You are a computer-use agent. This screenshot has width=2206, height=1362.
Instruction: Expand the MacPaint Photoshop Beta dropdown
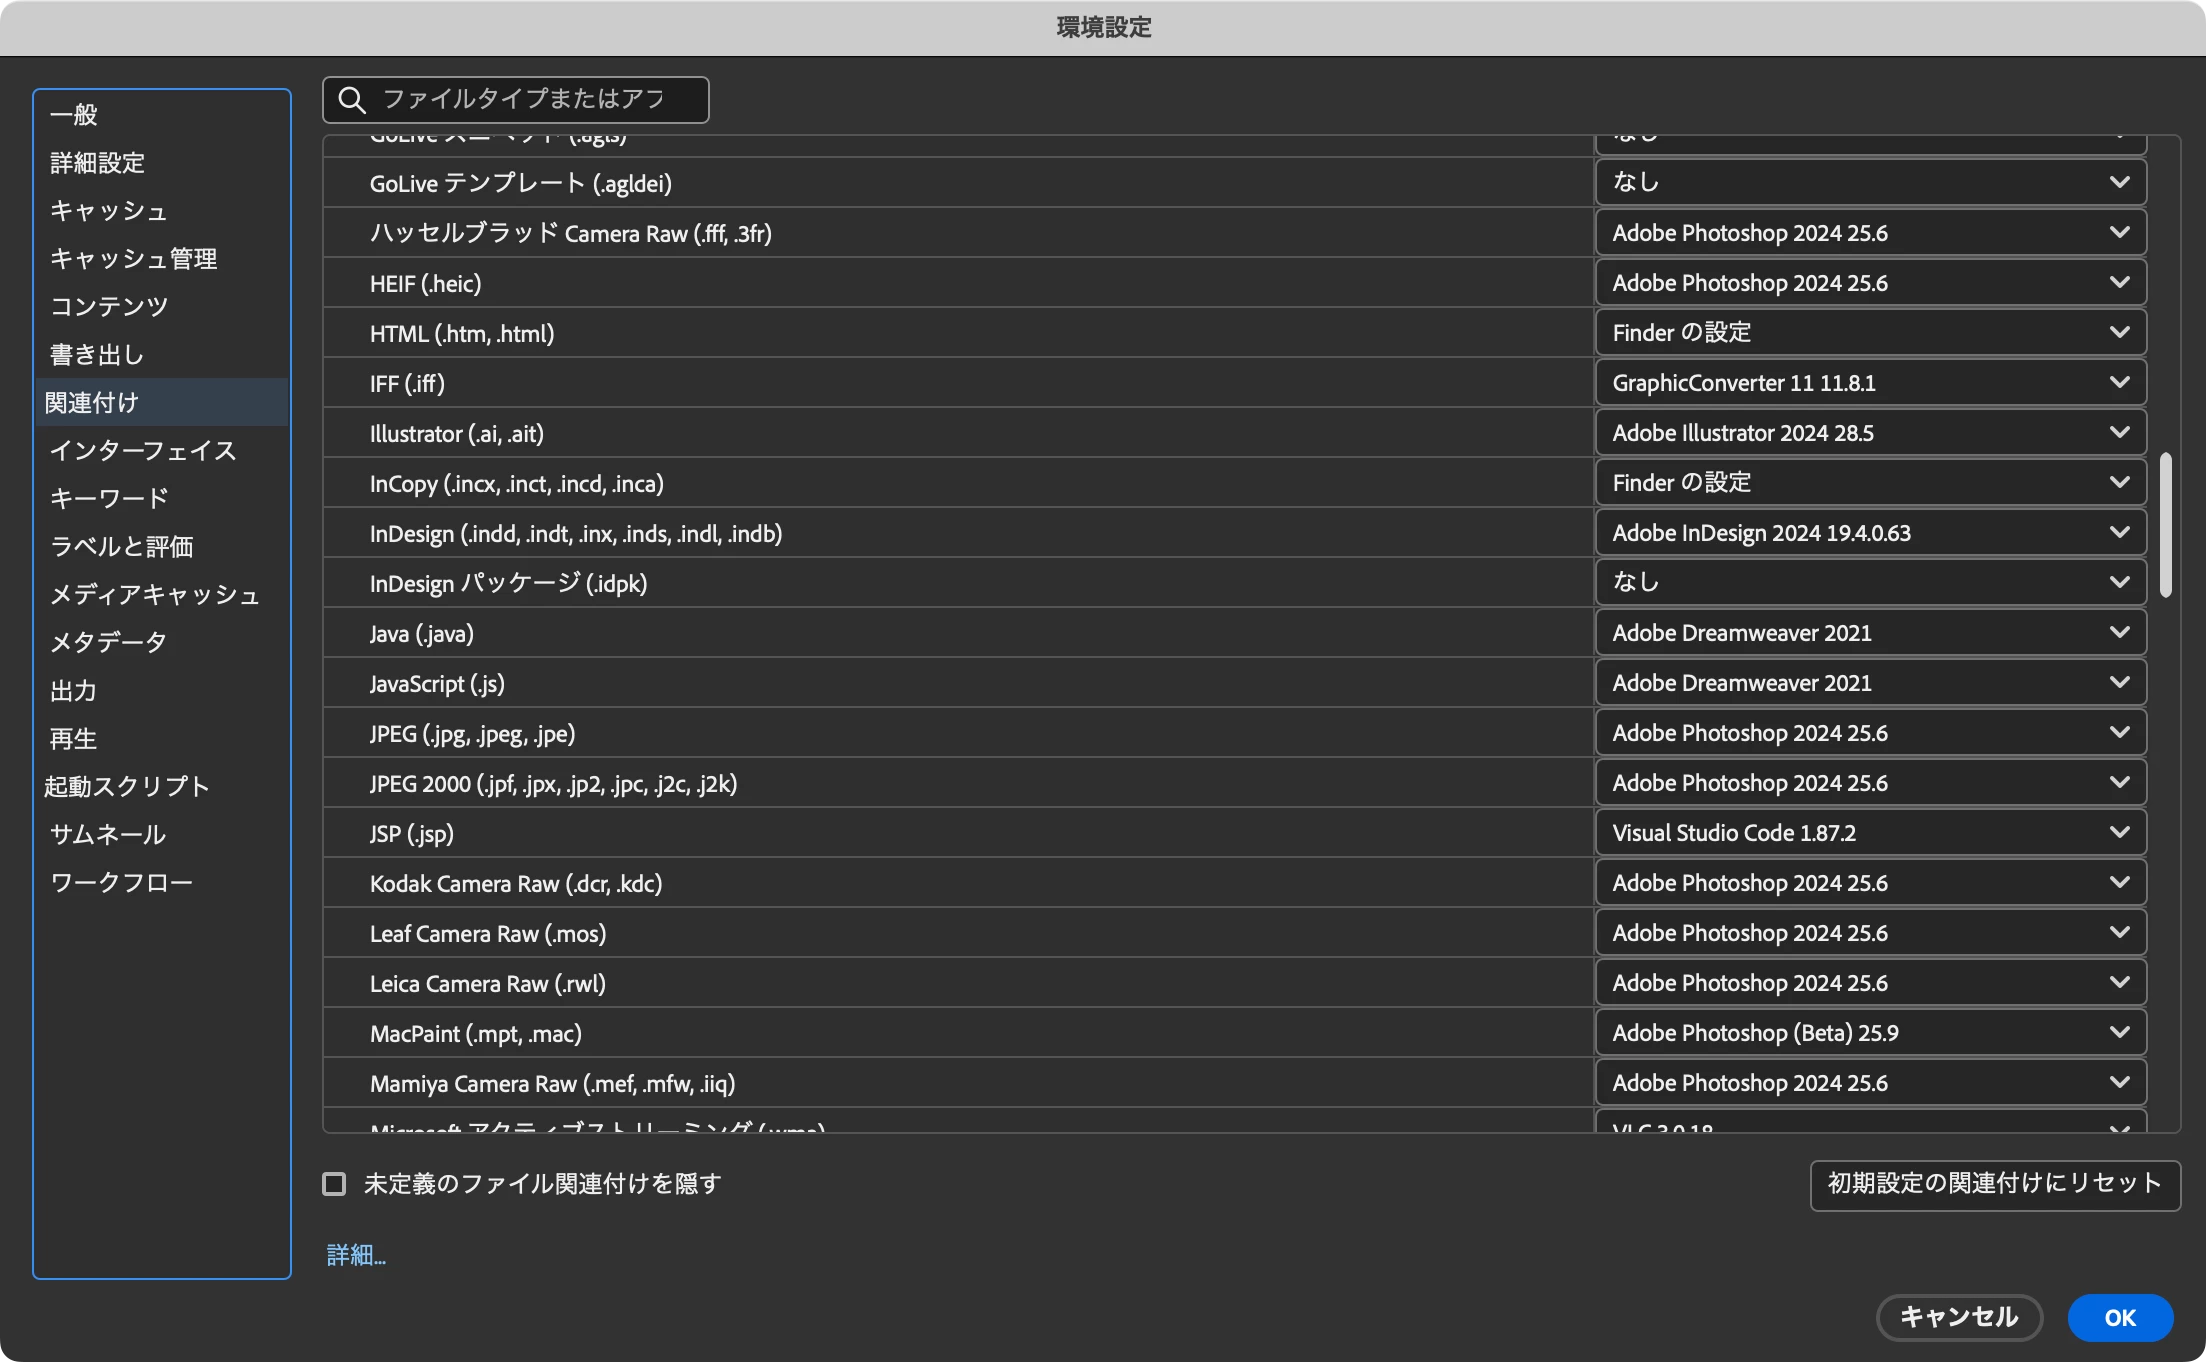1869,1033
